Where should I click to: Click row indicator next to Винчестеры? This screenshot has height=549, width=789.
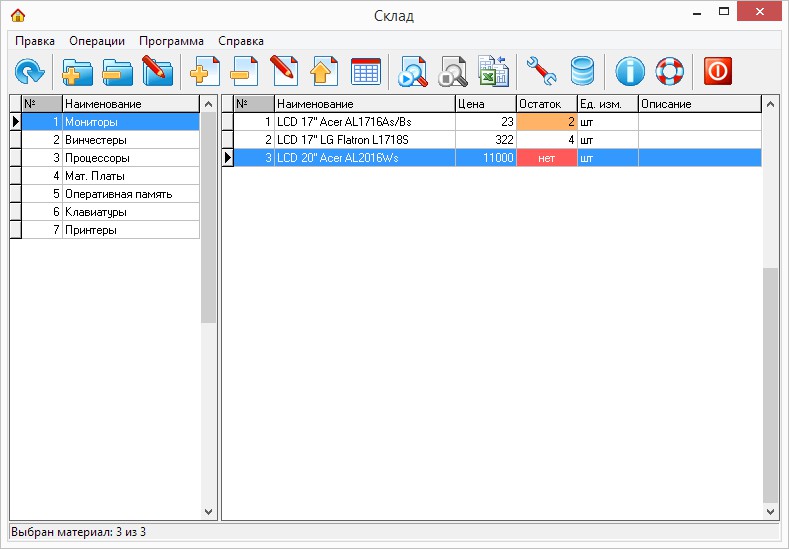16,140
